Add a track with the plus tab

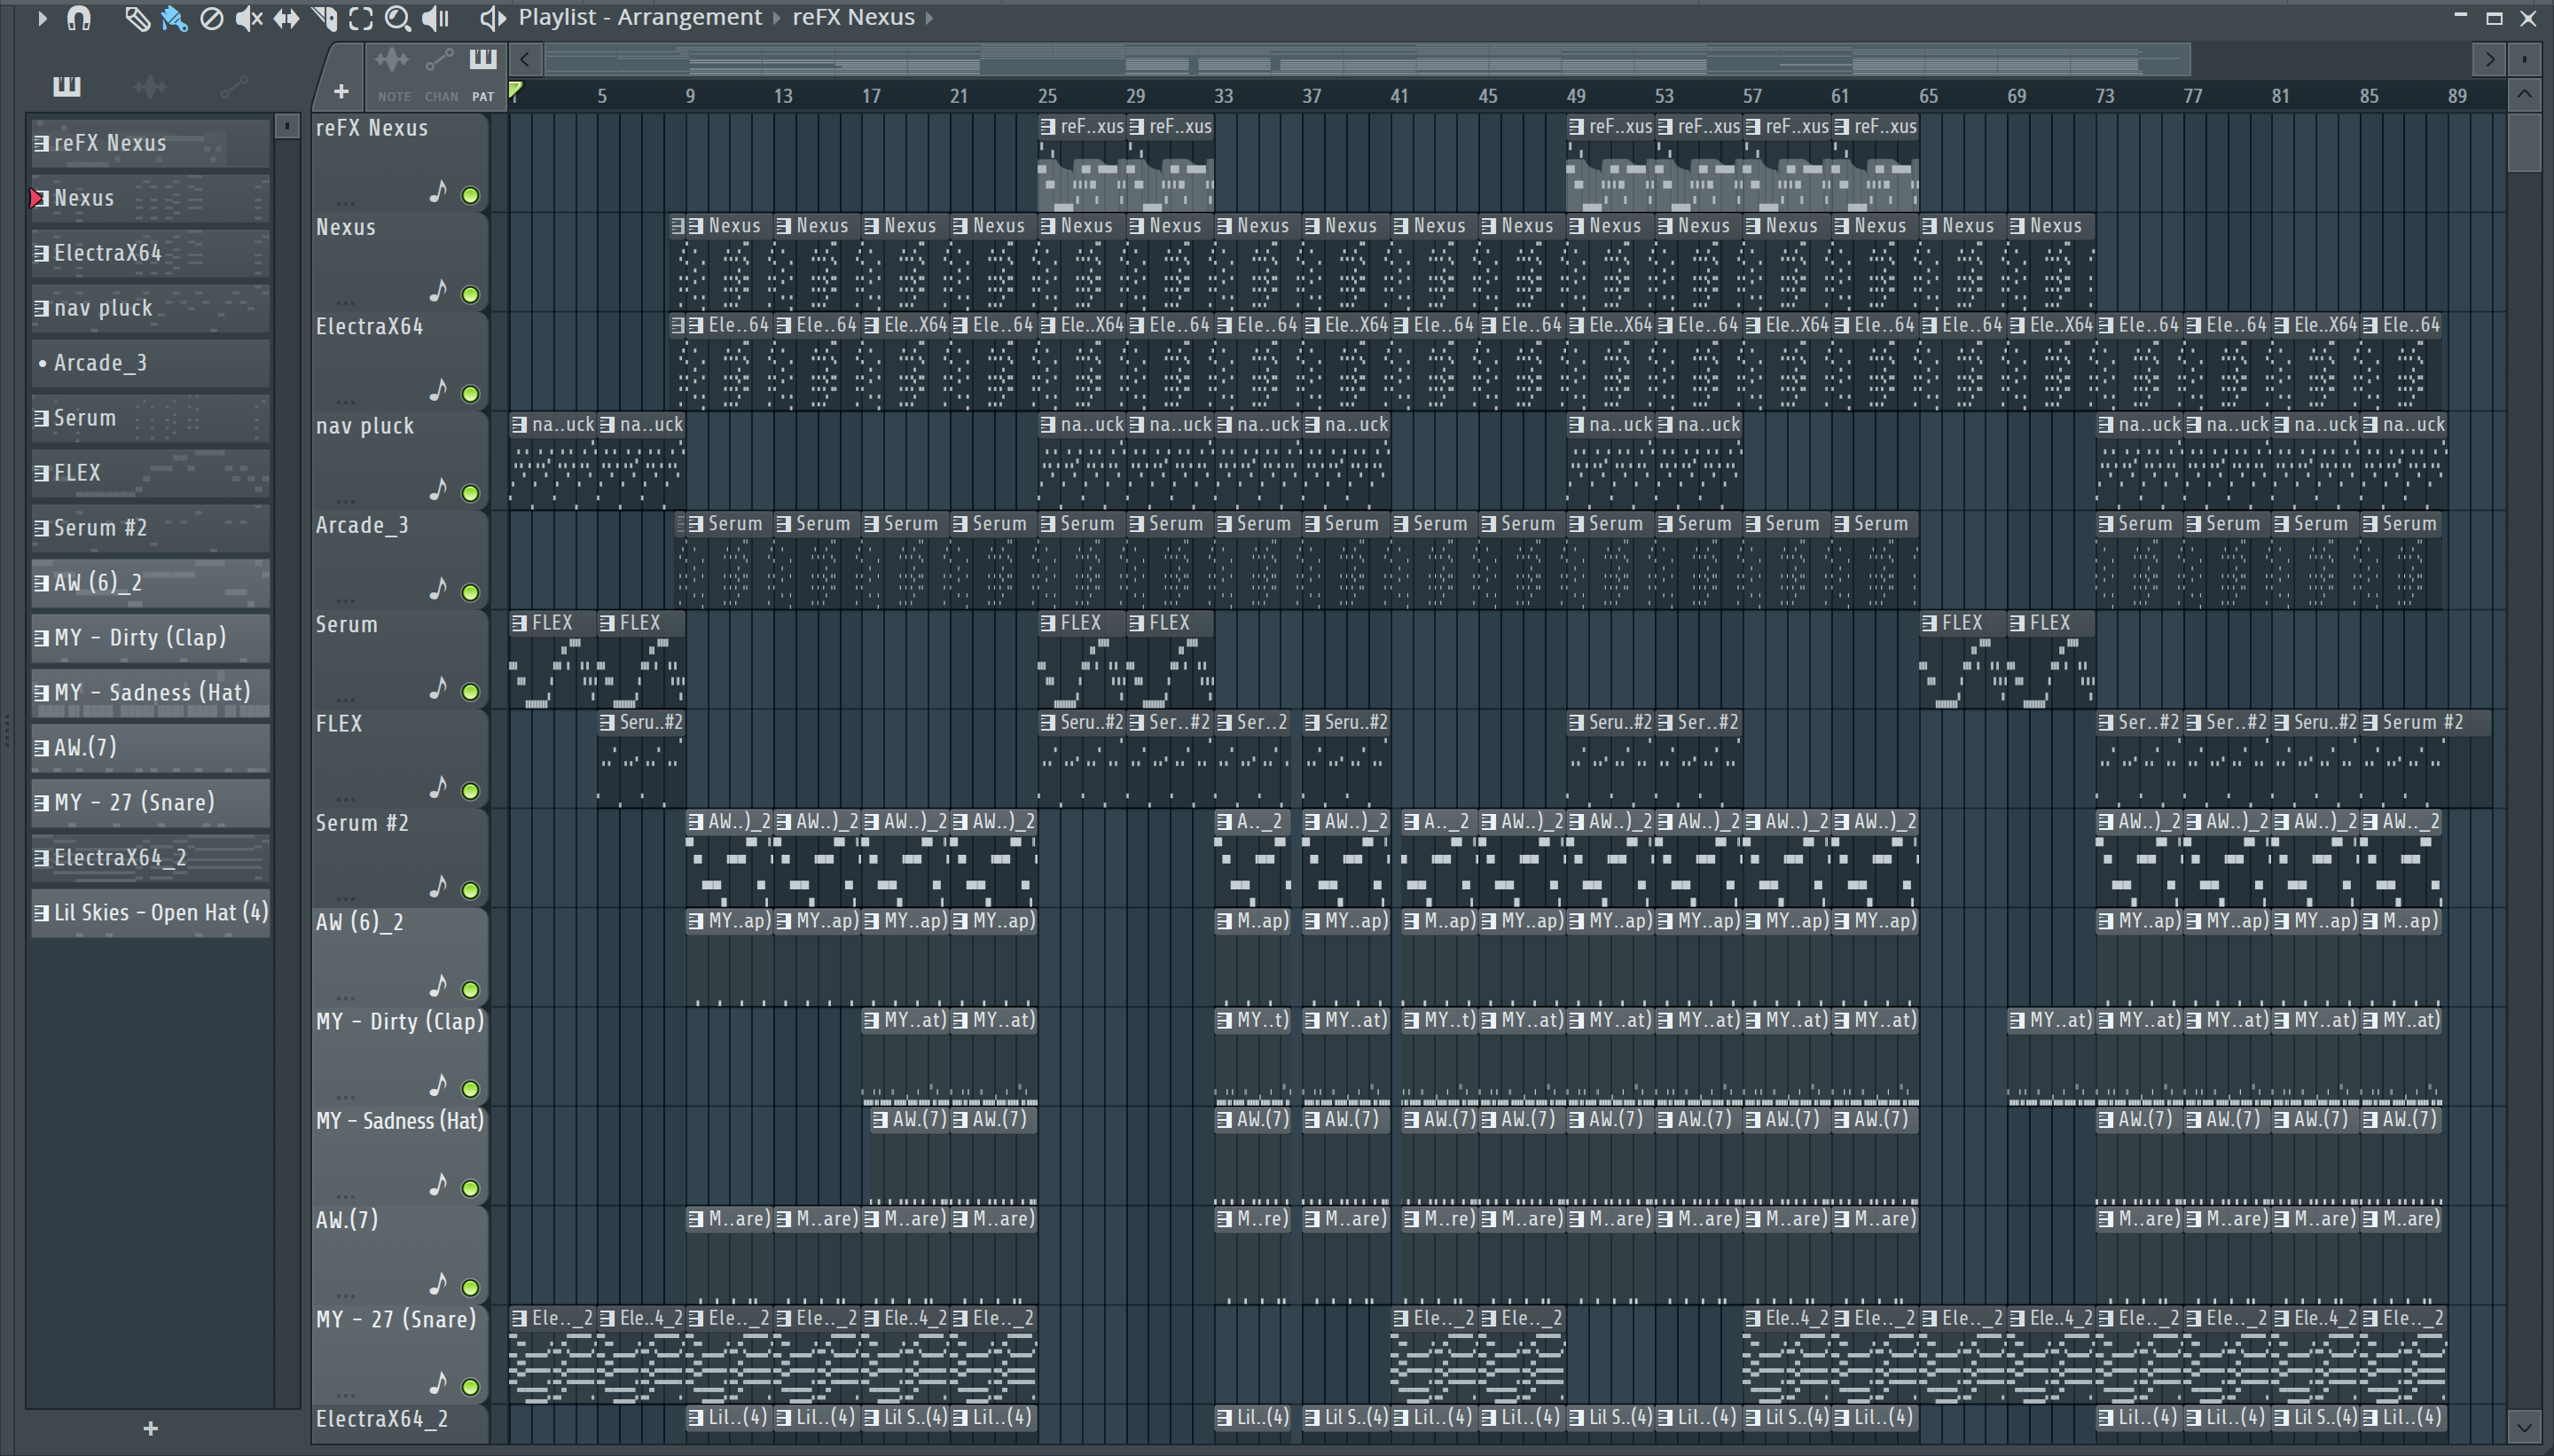point(341,92)
